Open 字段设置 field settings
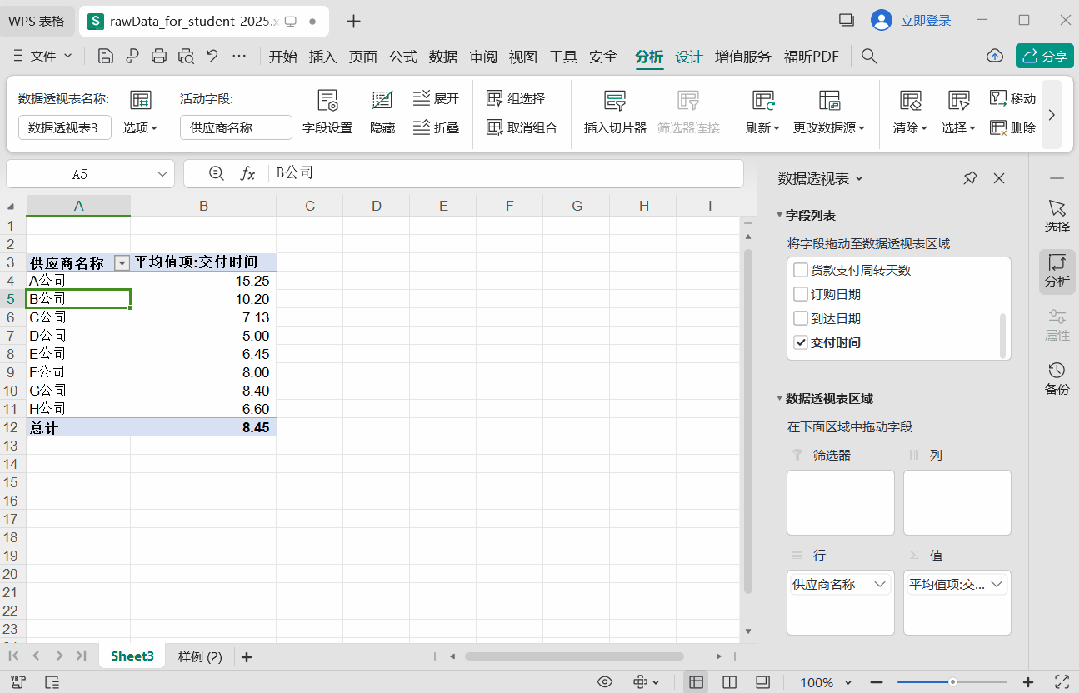 point(328,111)
